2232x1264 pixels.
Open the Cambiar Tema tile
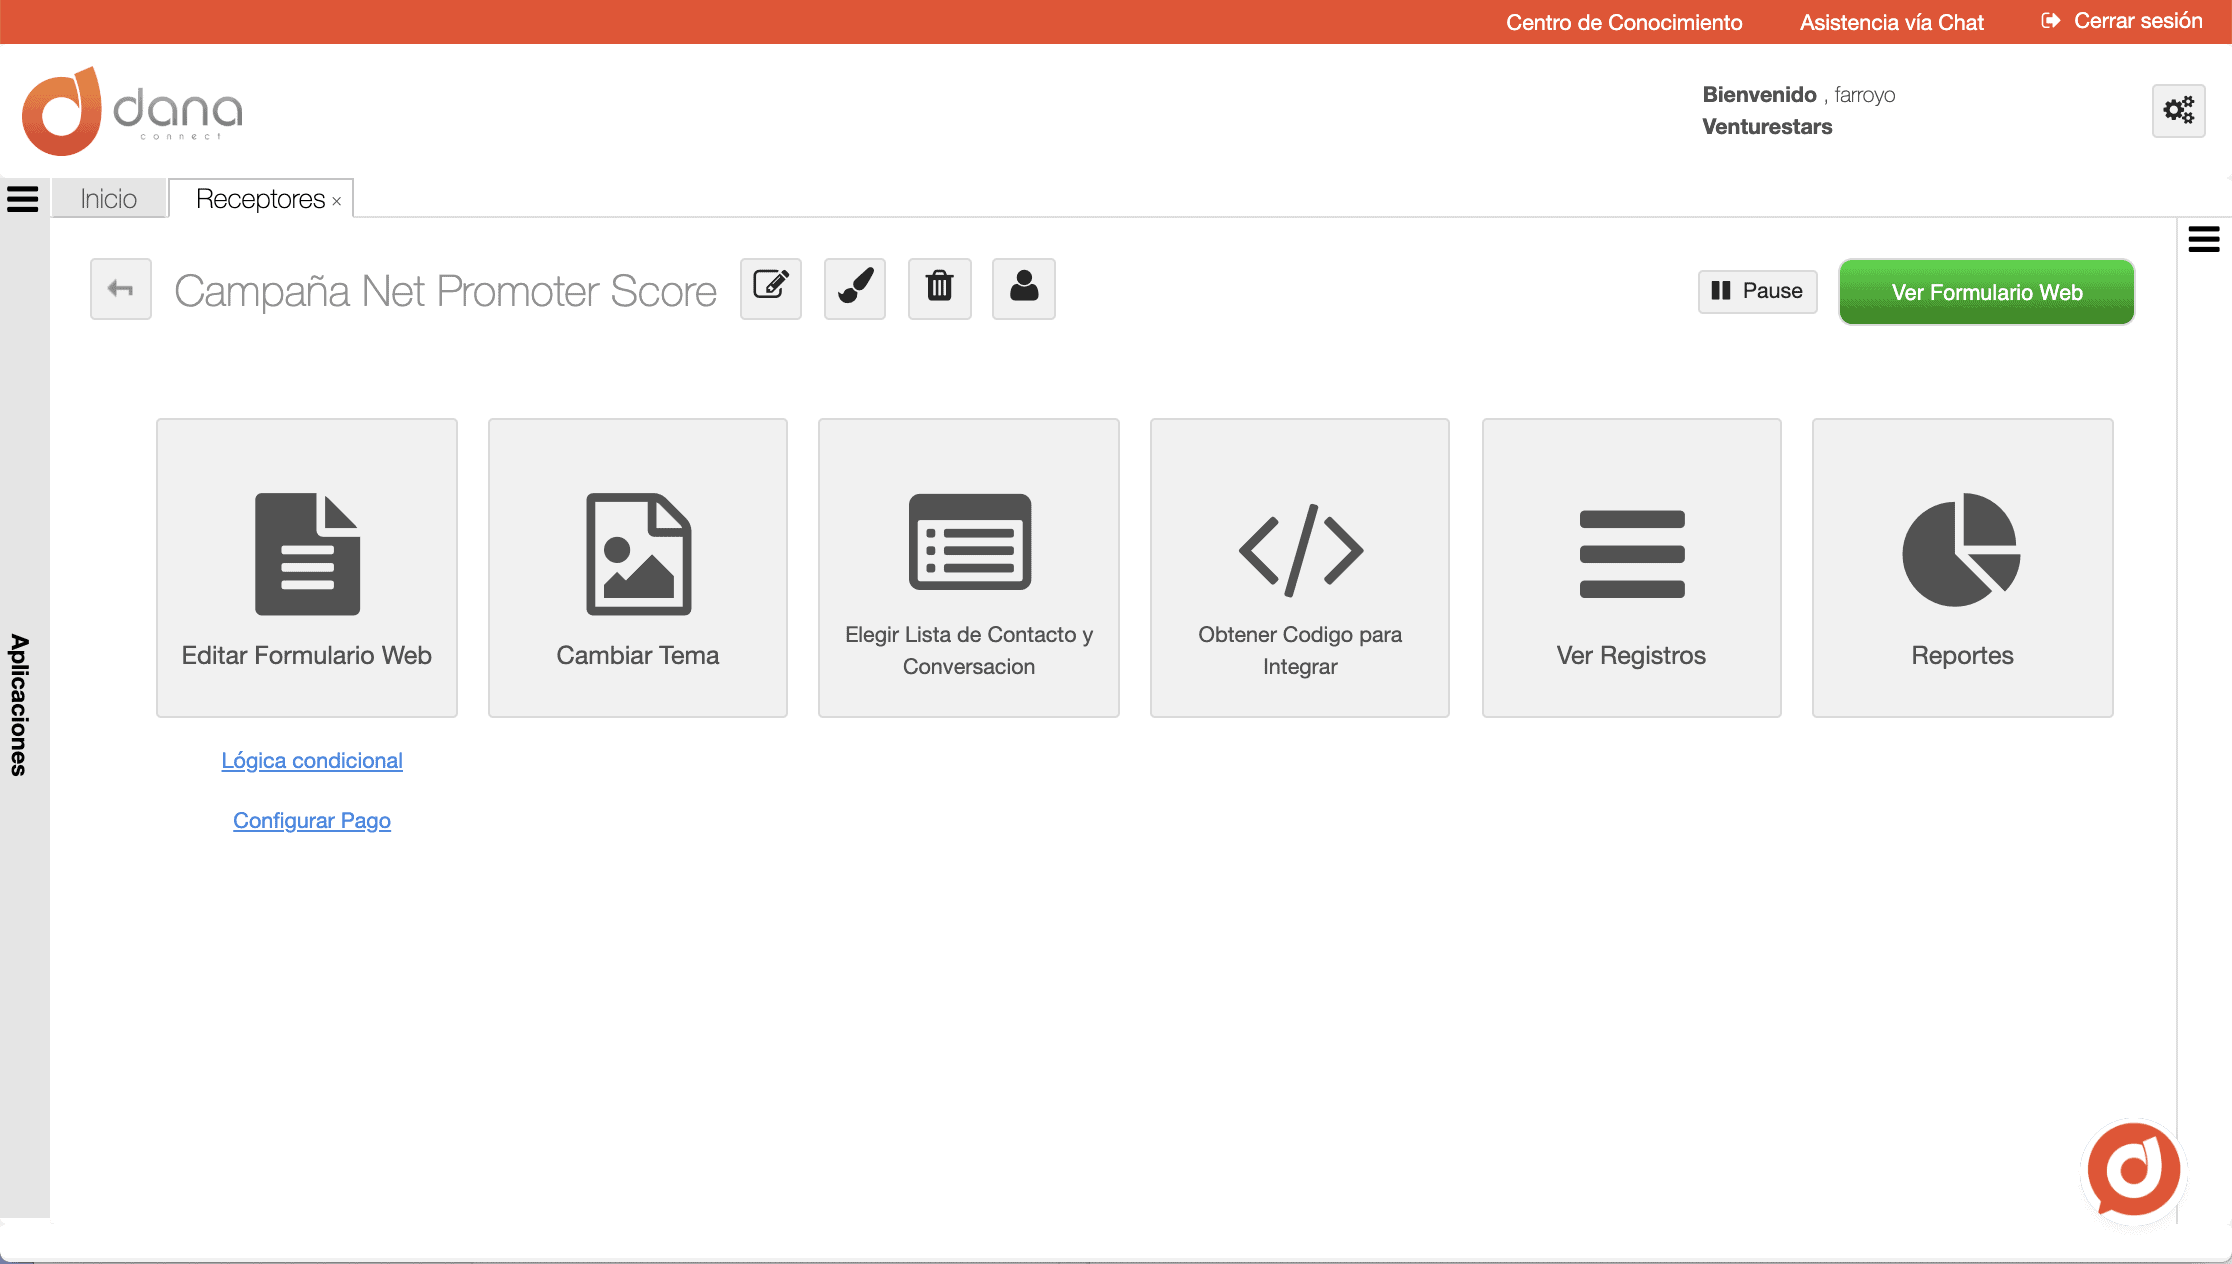tap(638, 568)
